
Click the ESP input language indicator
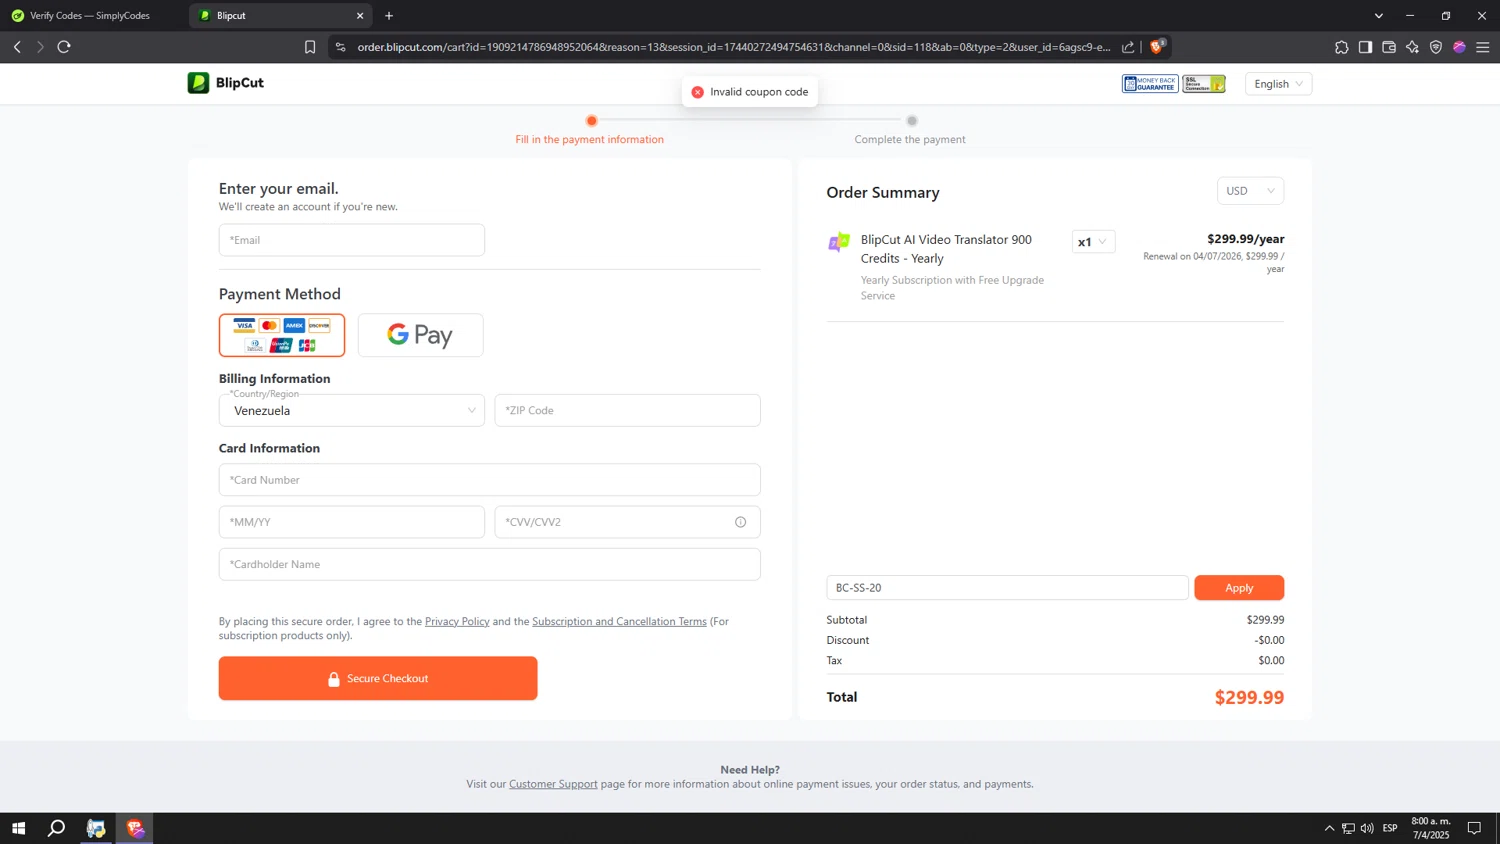tap(1390, 828)
